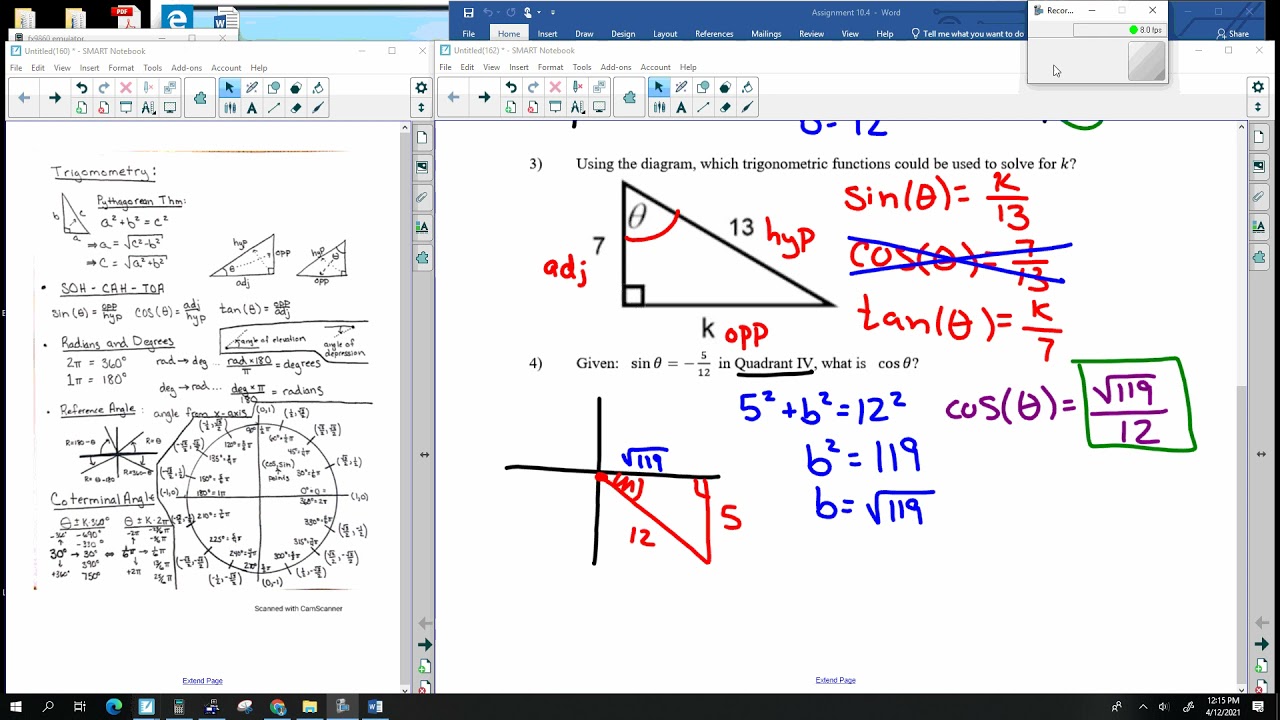Screen dimensions: 1280x720
Task: Go to next page in right Notebook window
Action: click(484, 97)
